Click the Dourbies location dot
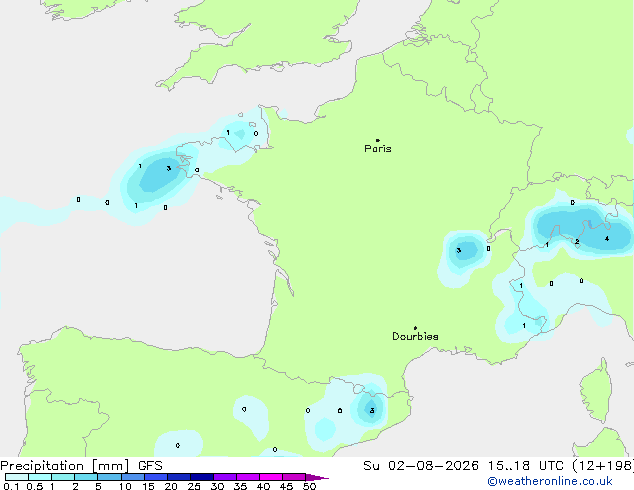The width and height of the screenshot is (634, 490). coord(415,328)
